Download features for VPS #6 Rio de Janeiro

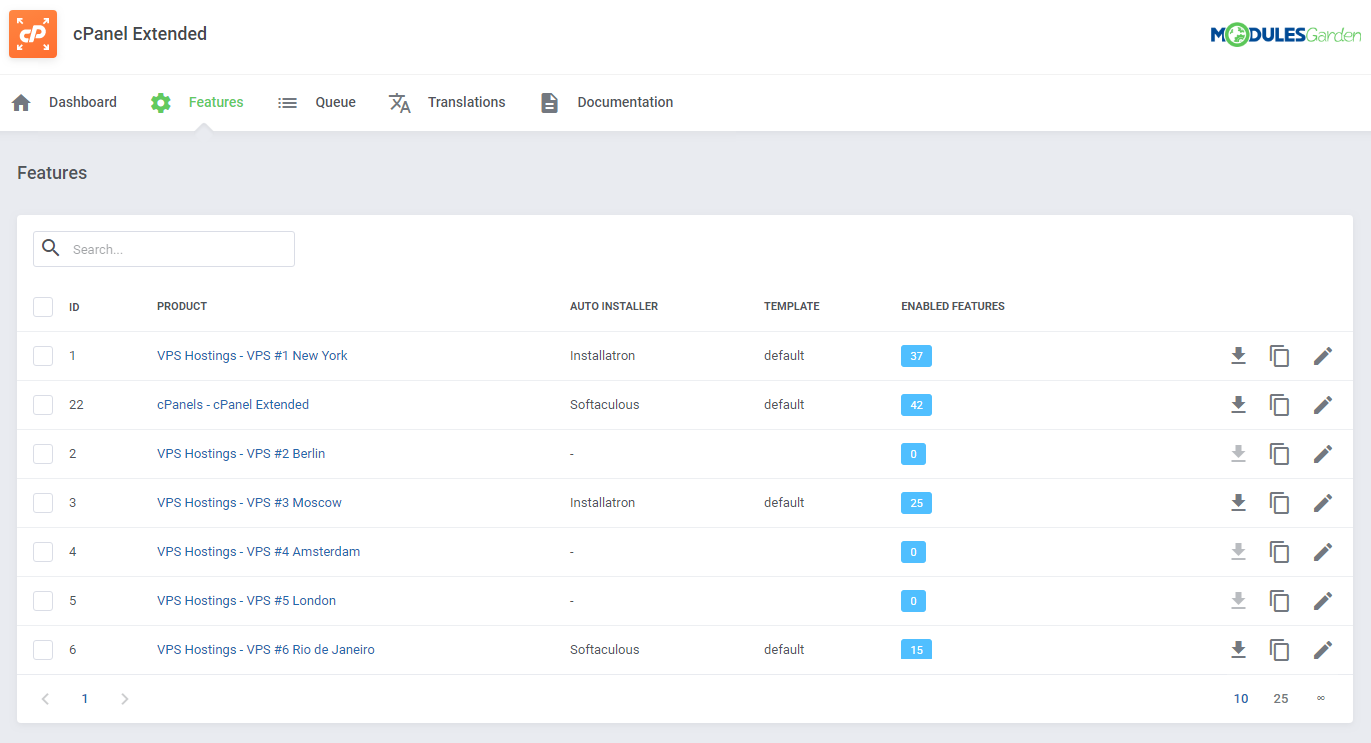pos(1239,649)
